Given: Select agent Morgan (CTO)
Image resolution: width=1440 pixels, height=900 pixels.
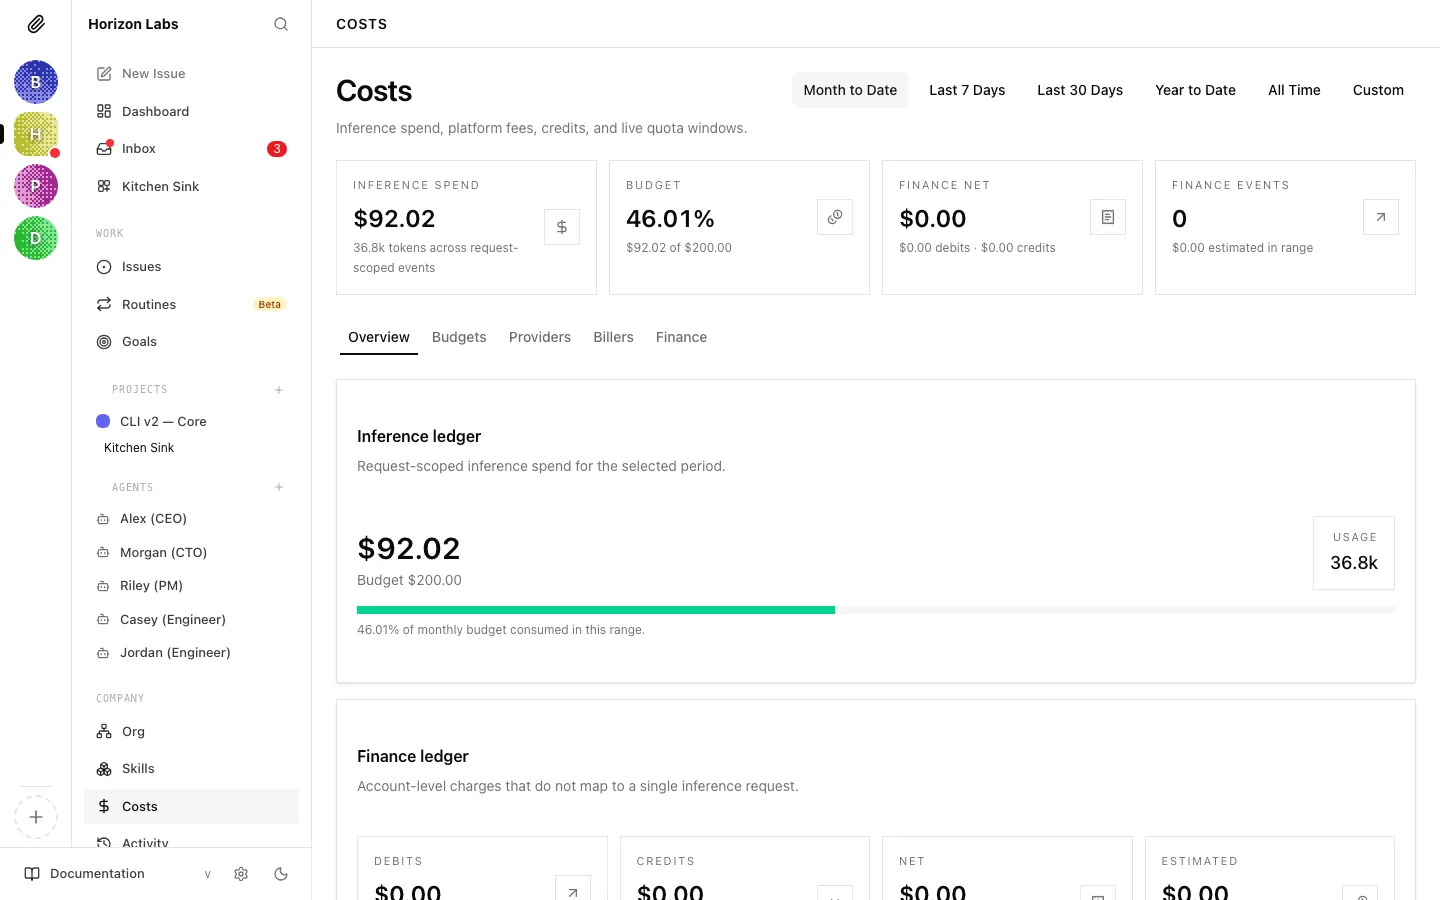Looking at the screenshot, I should (x=192, y=552).
